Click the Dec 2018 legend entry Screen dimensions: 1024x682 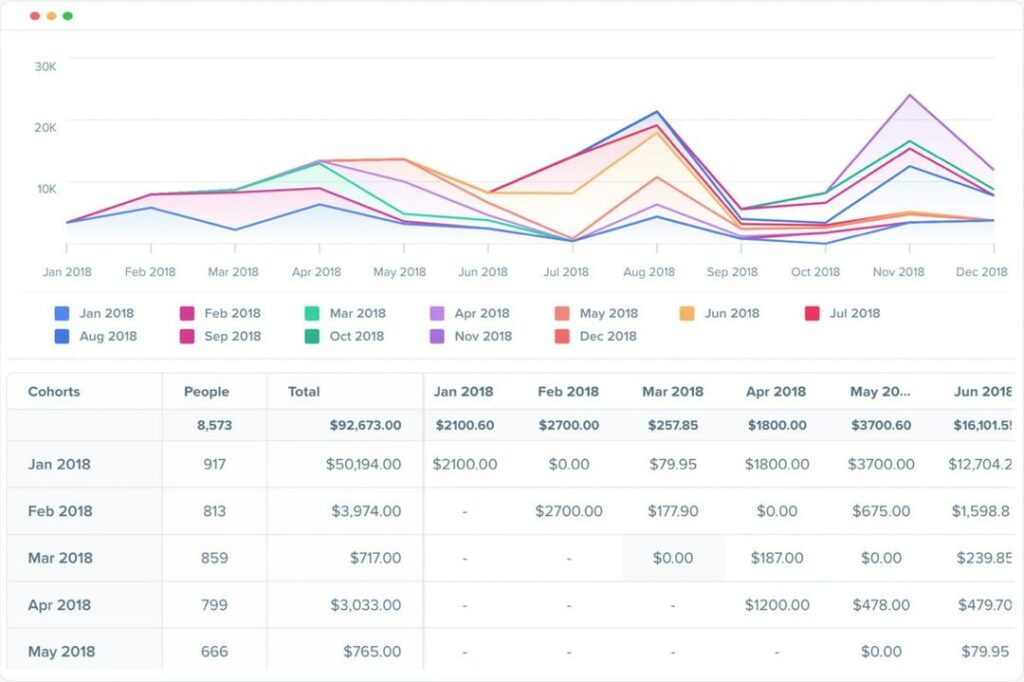click(596, 336)
